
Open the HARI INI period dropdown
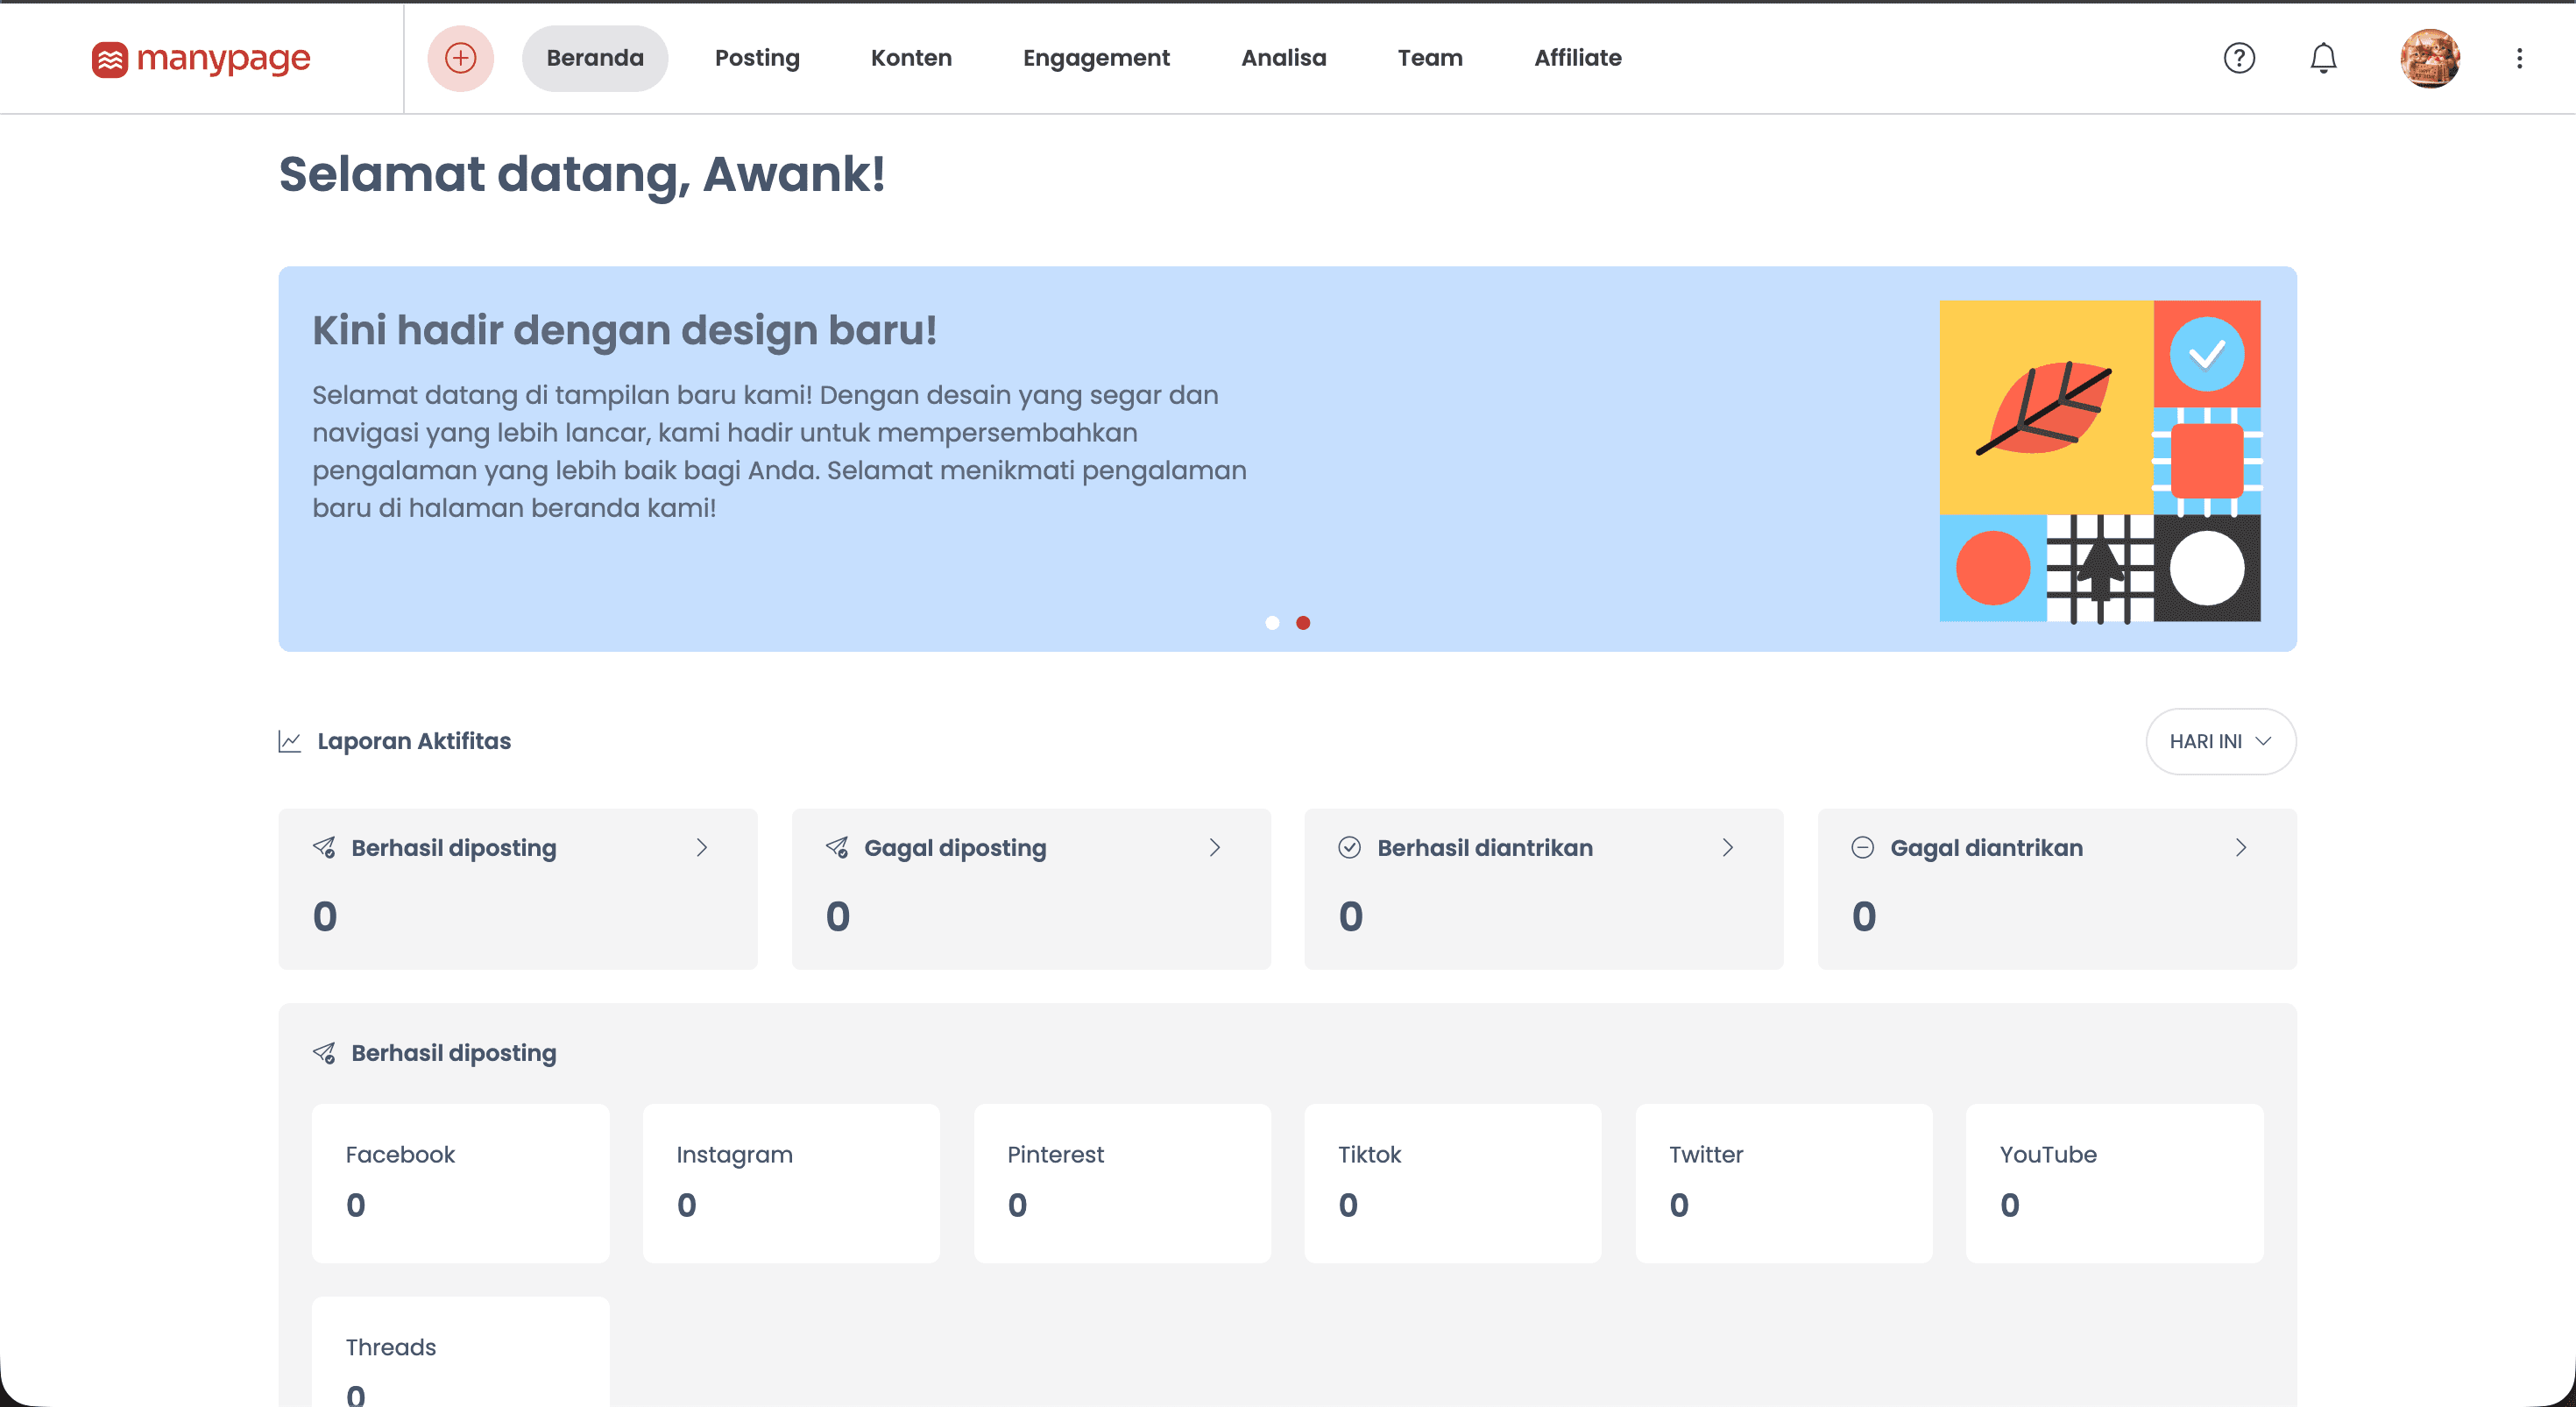[x=2220, y=741]
